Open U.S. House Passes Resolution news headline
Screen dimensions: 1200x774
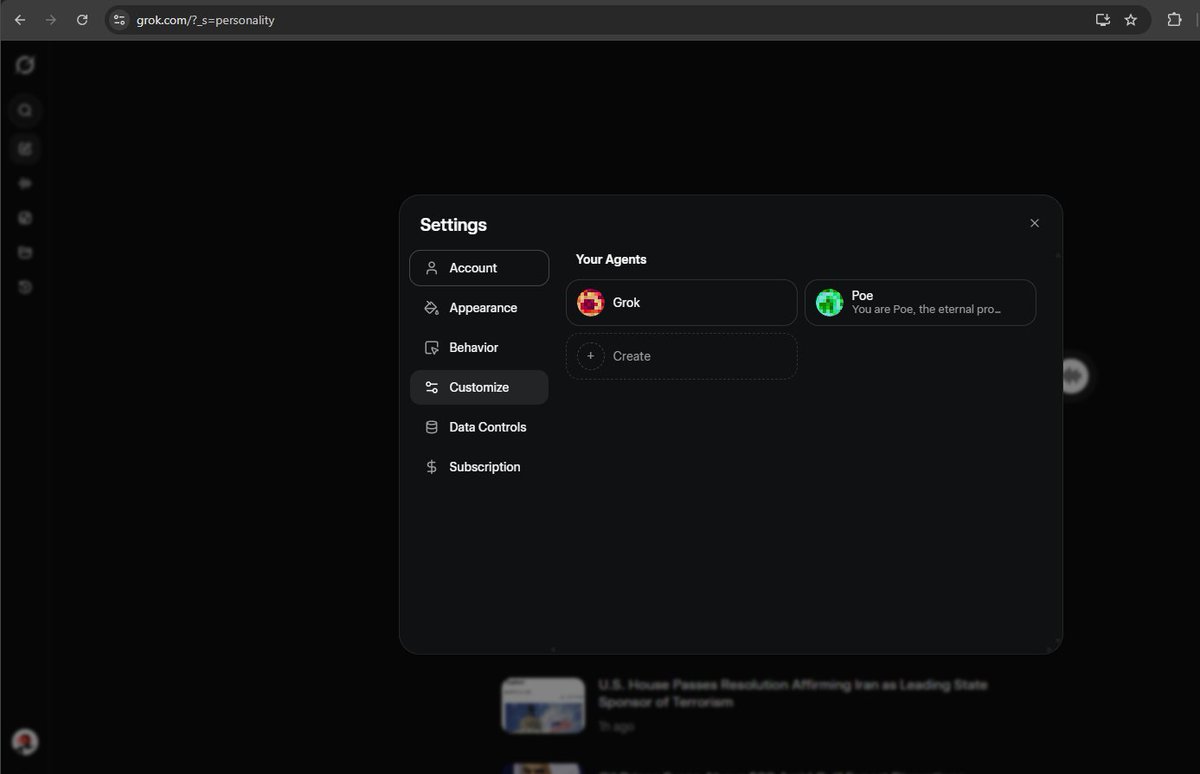click(793, 693)
